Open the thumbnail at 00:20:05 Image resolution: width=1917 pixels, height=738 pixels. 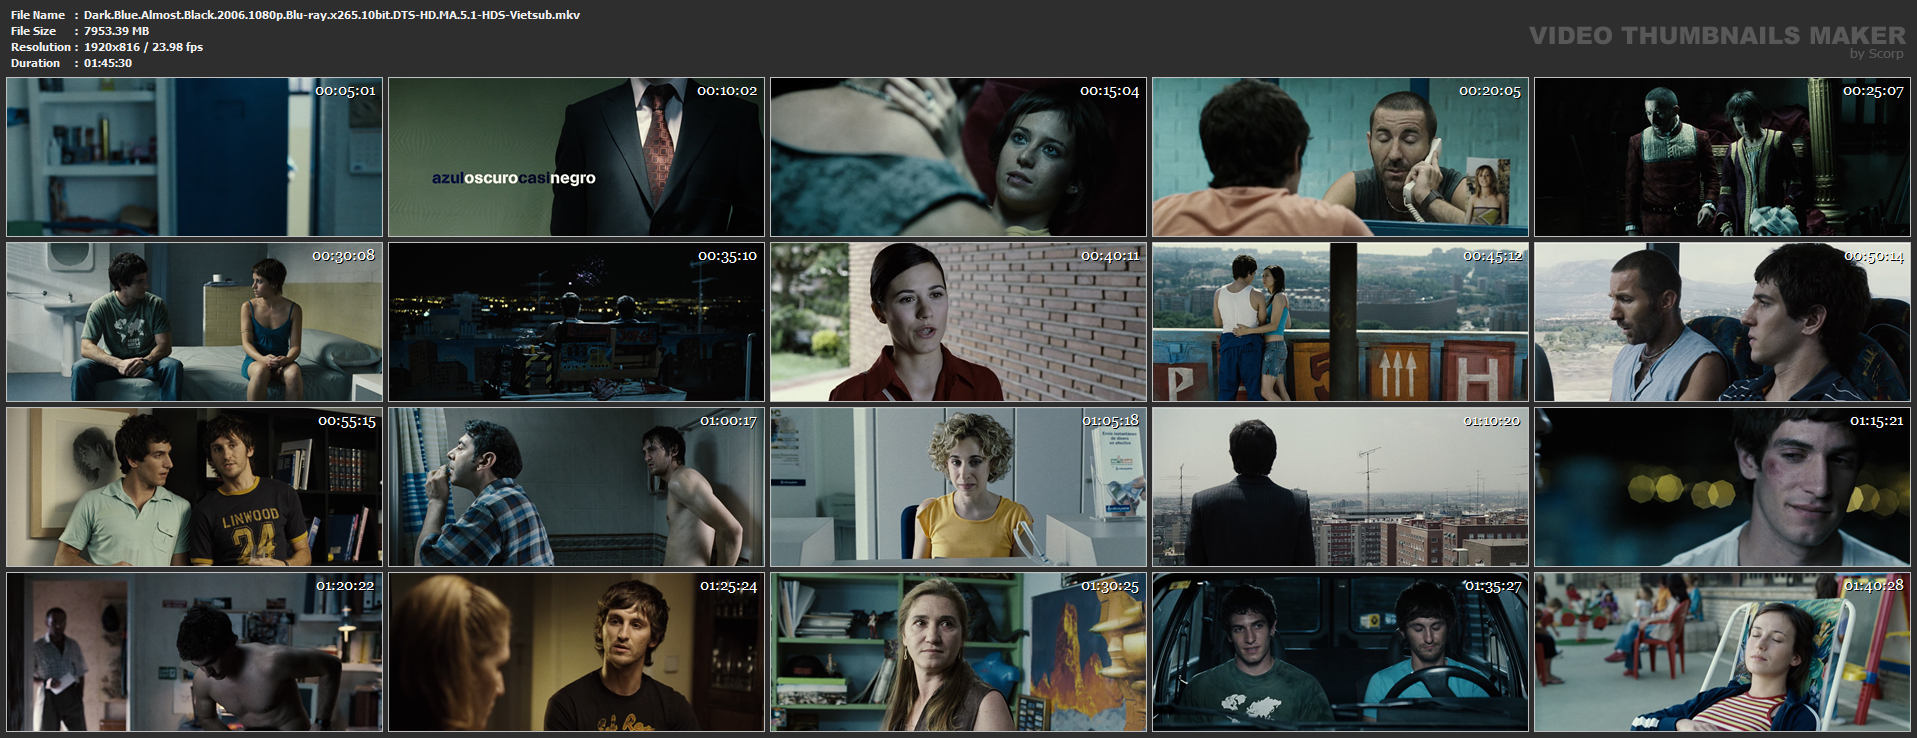pos(1340,157)
